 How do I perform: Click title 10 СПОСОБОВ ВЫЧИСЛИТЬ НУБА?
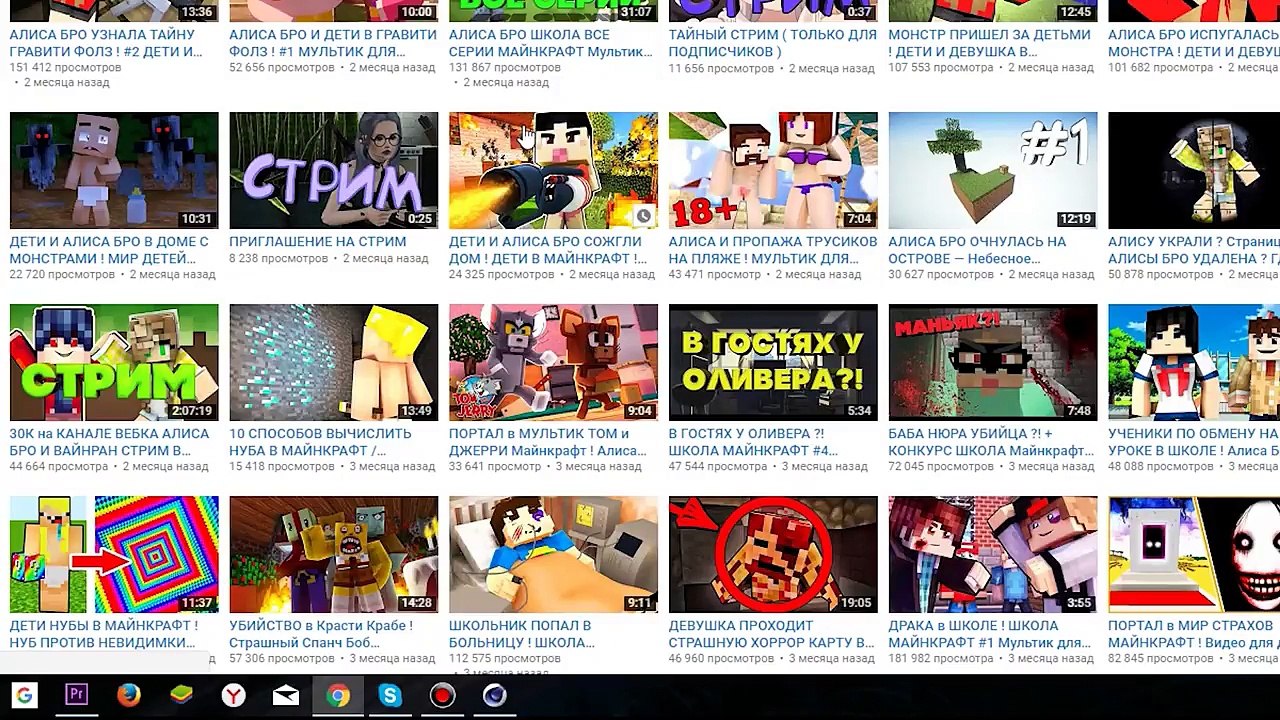point(320,441)
